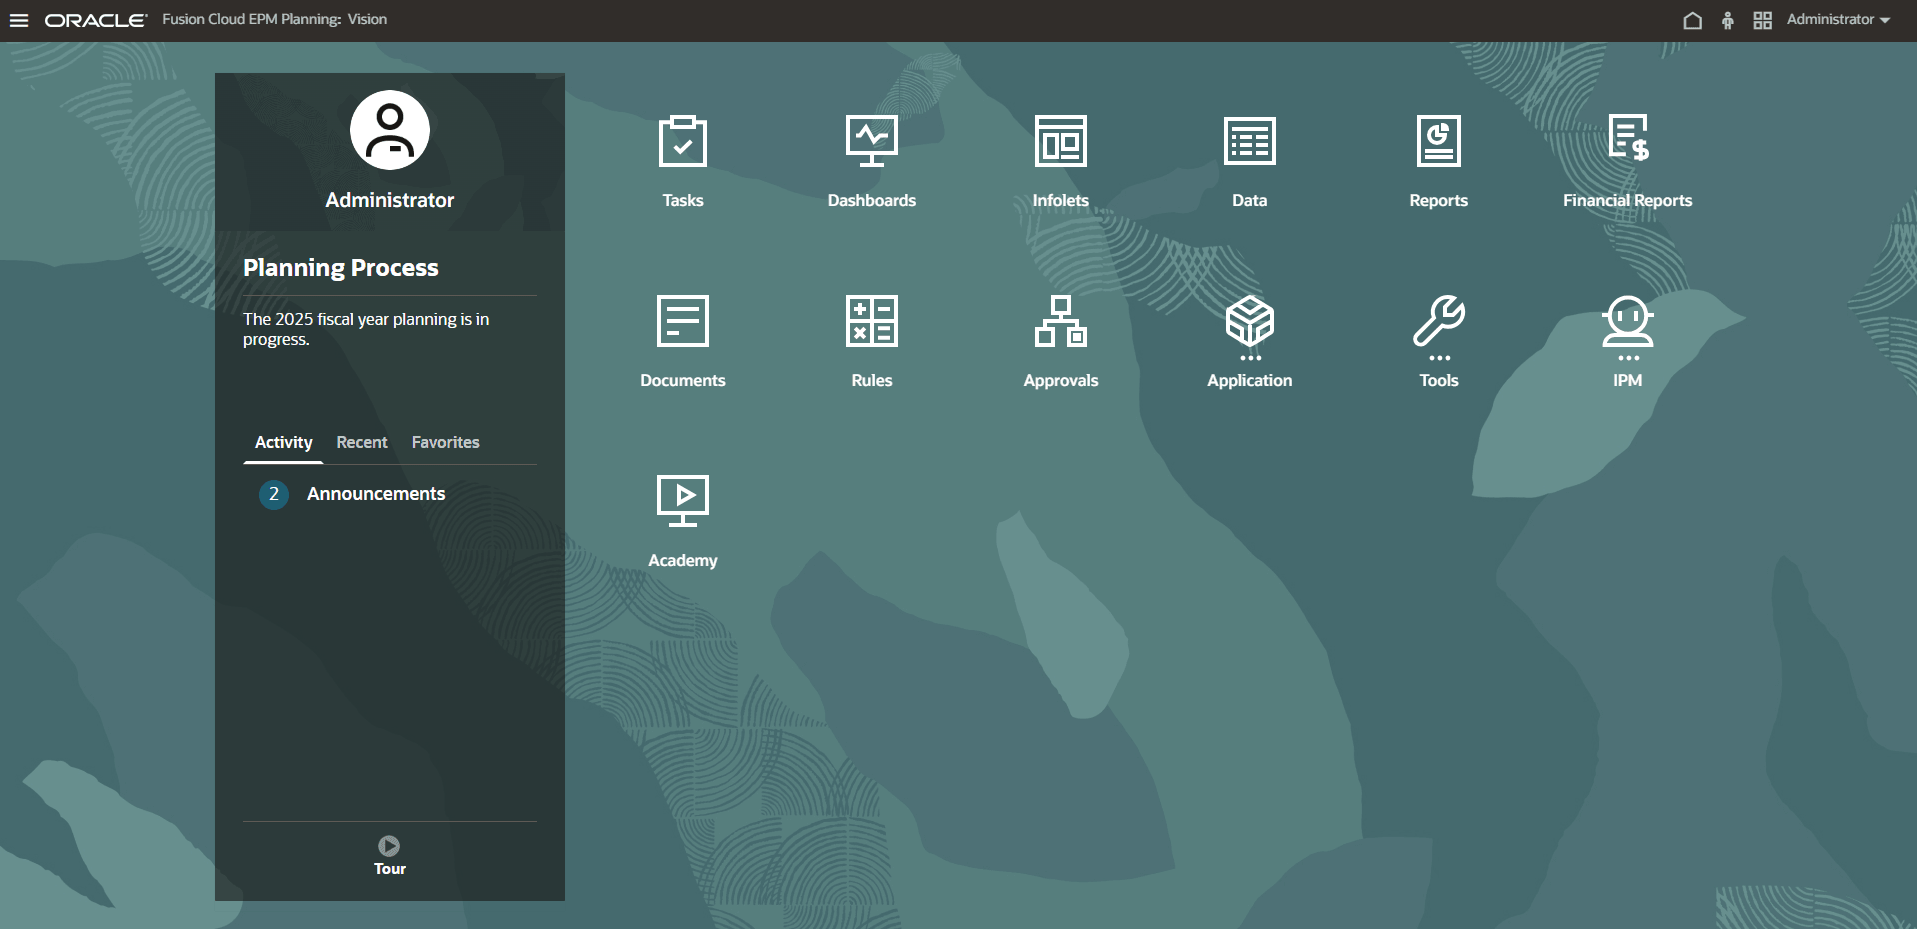Click the Oracle logo

click(x=96, y=20)
